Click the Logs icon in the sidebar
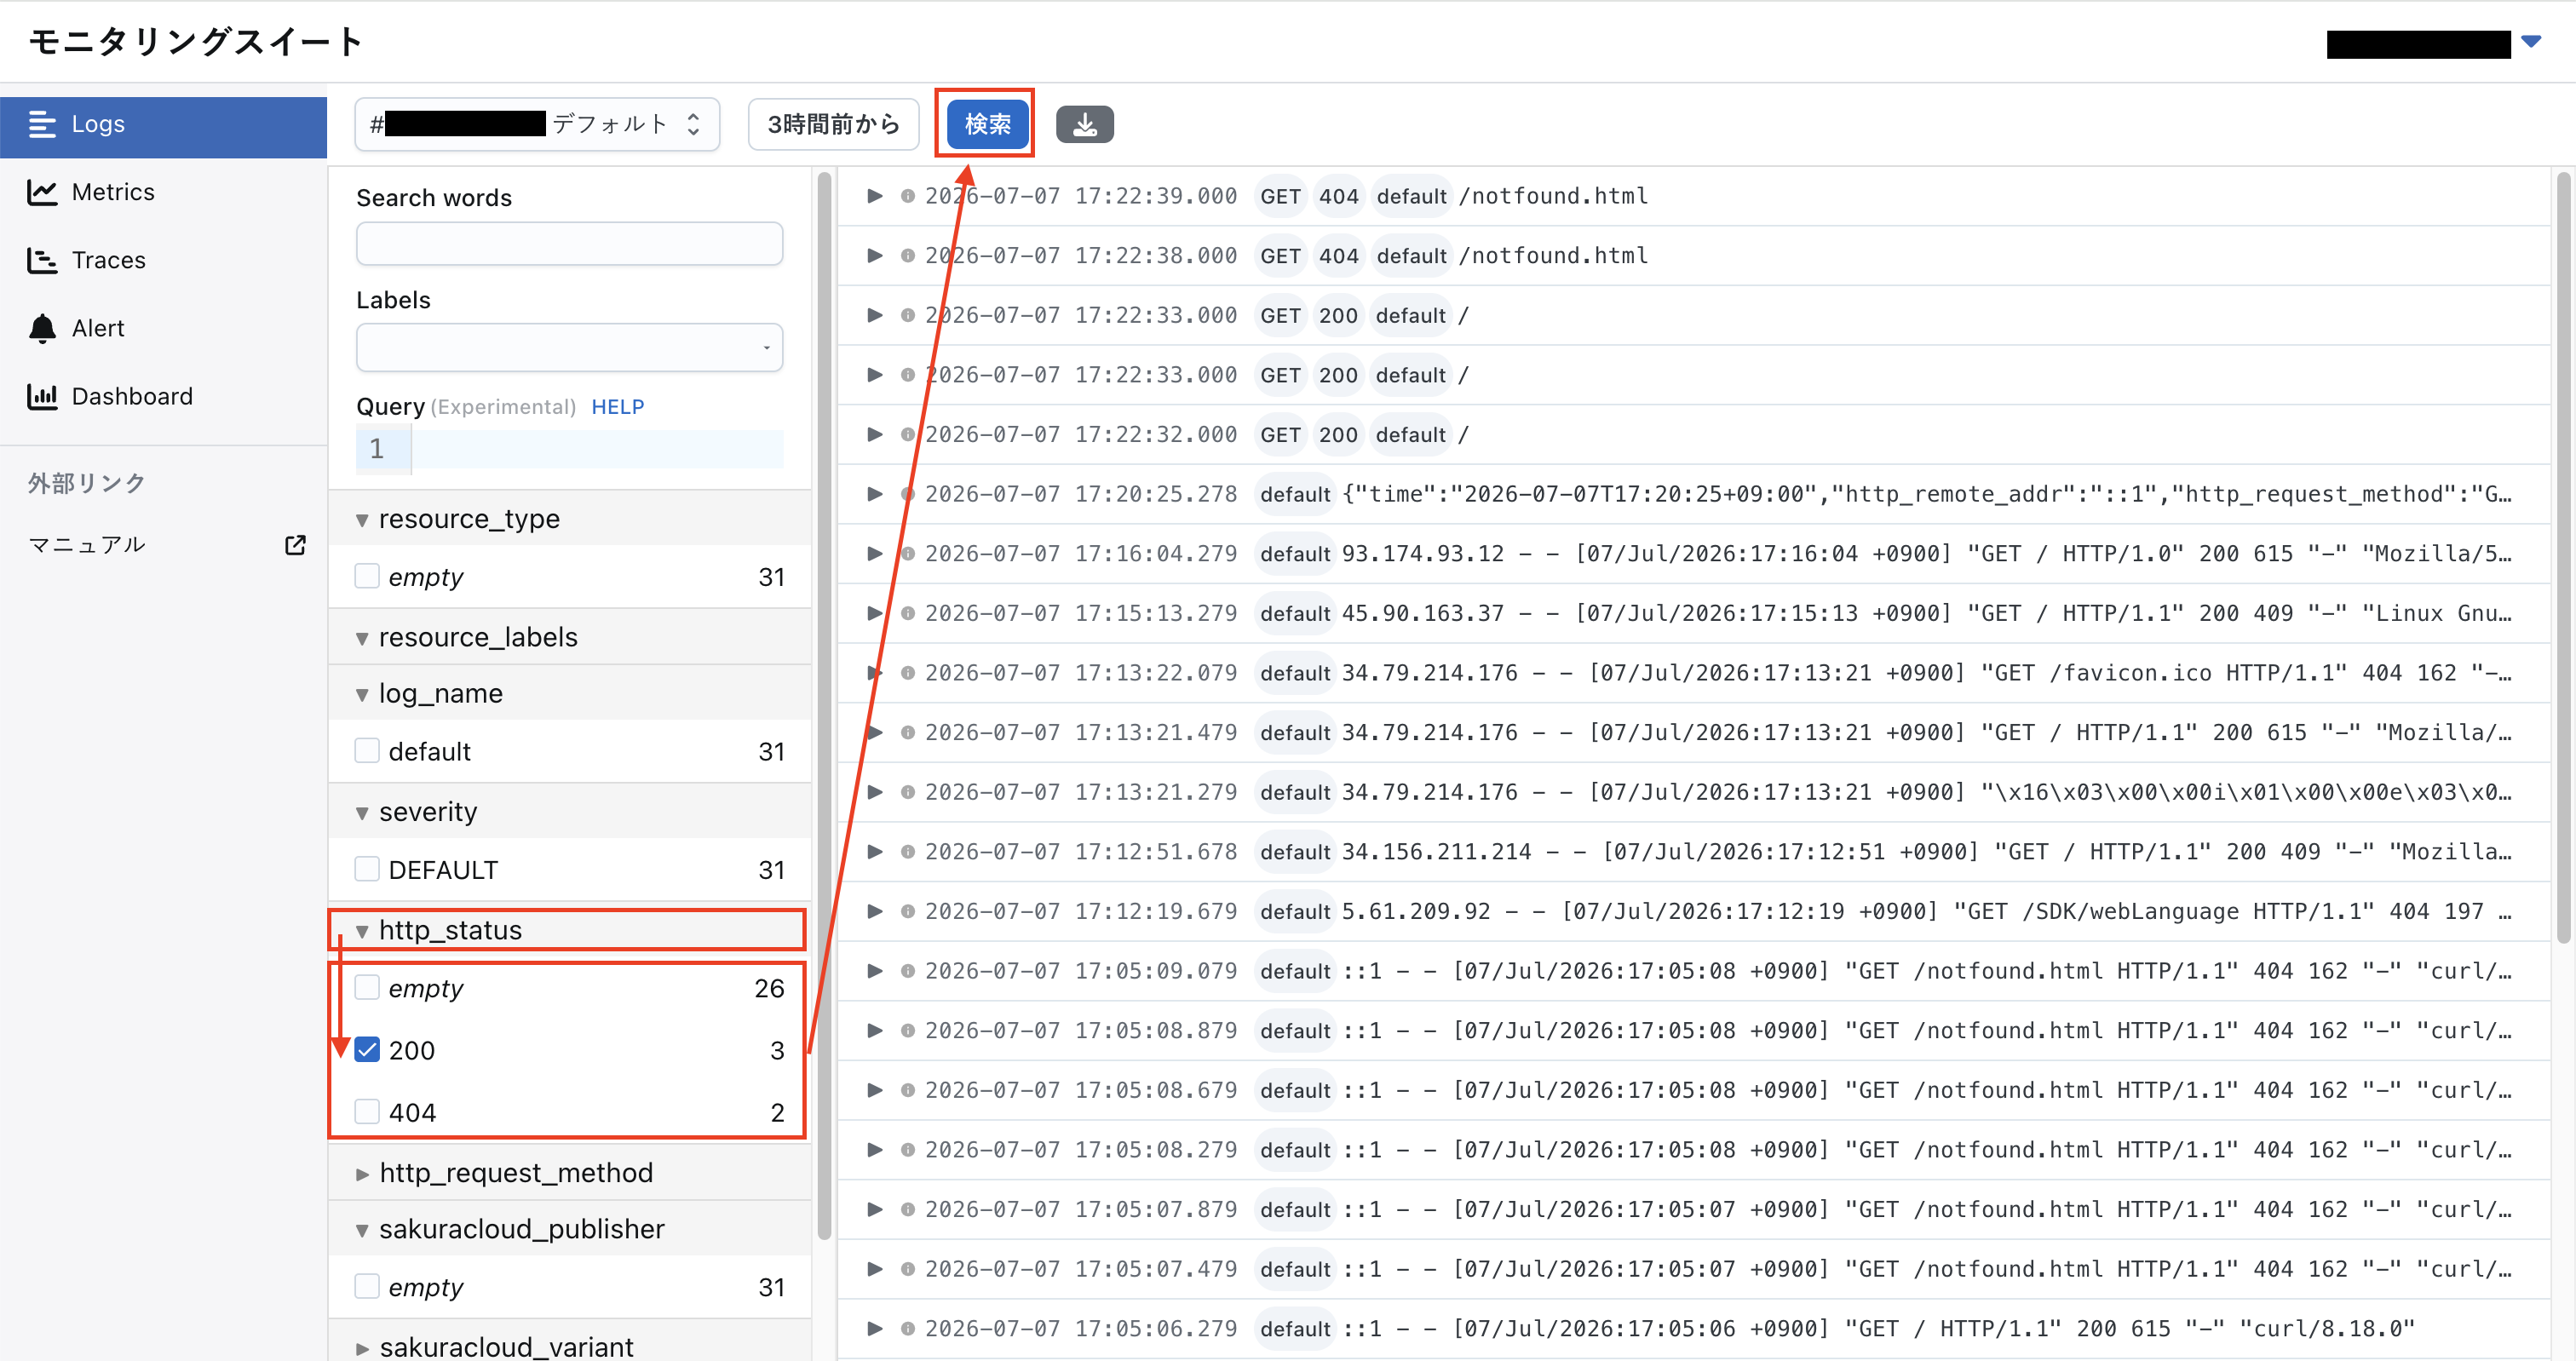 pyautogui.click(x=42, y=124)
